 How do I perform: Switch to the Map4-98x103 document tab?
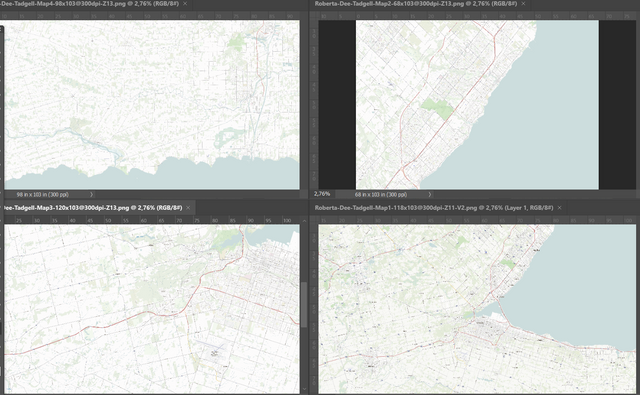pyautogui.click(x=90, y=4)
